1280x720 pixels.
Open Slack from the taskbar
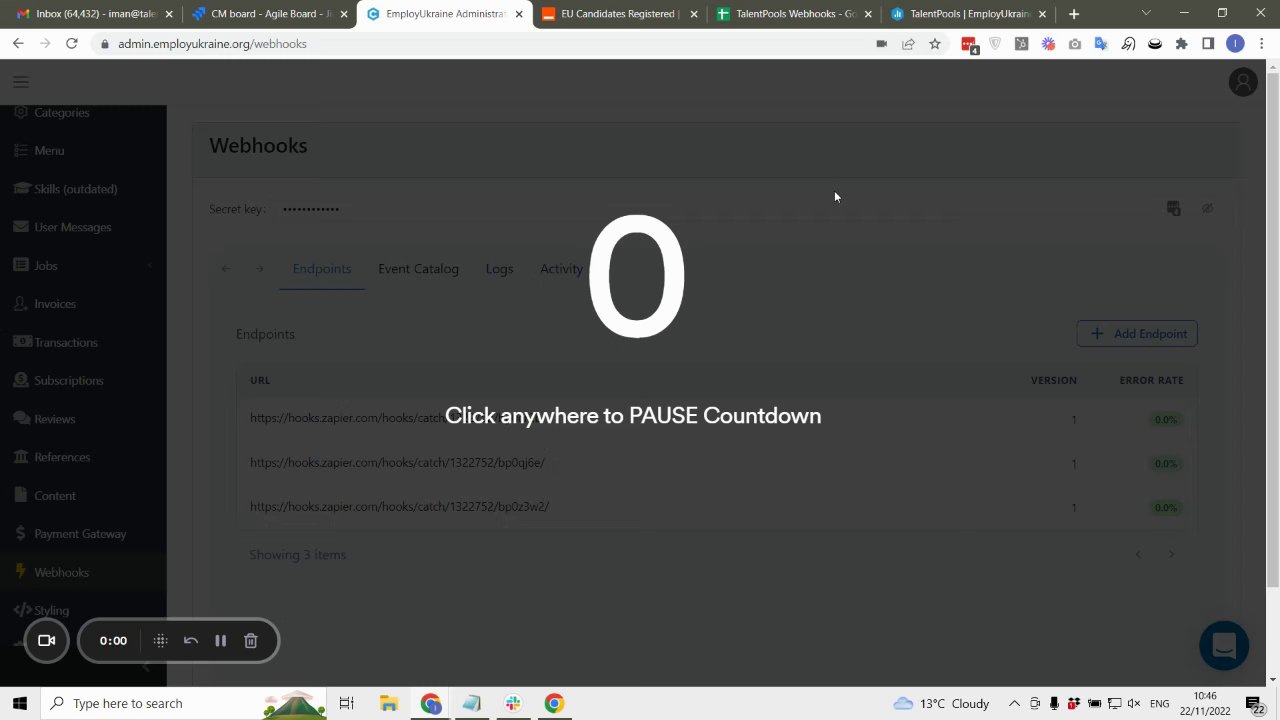click(513, 704)
